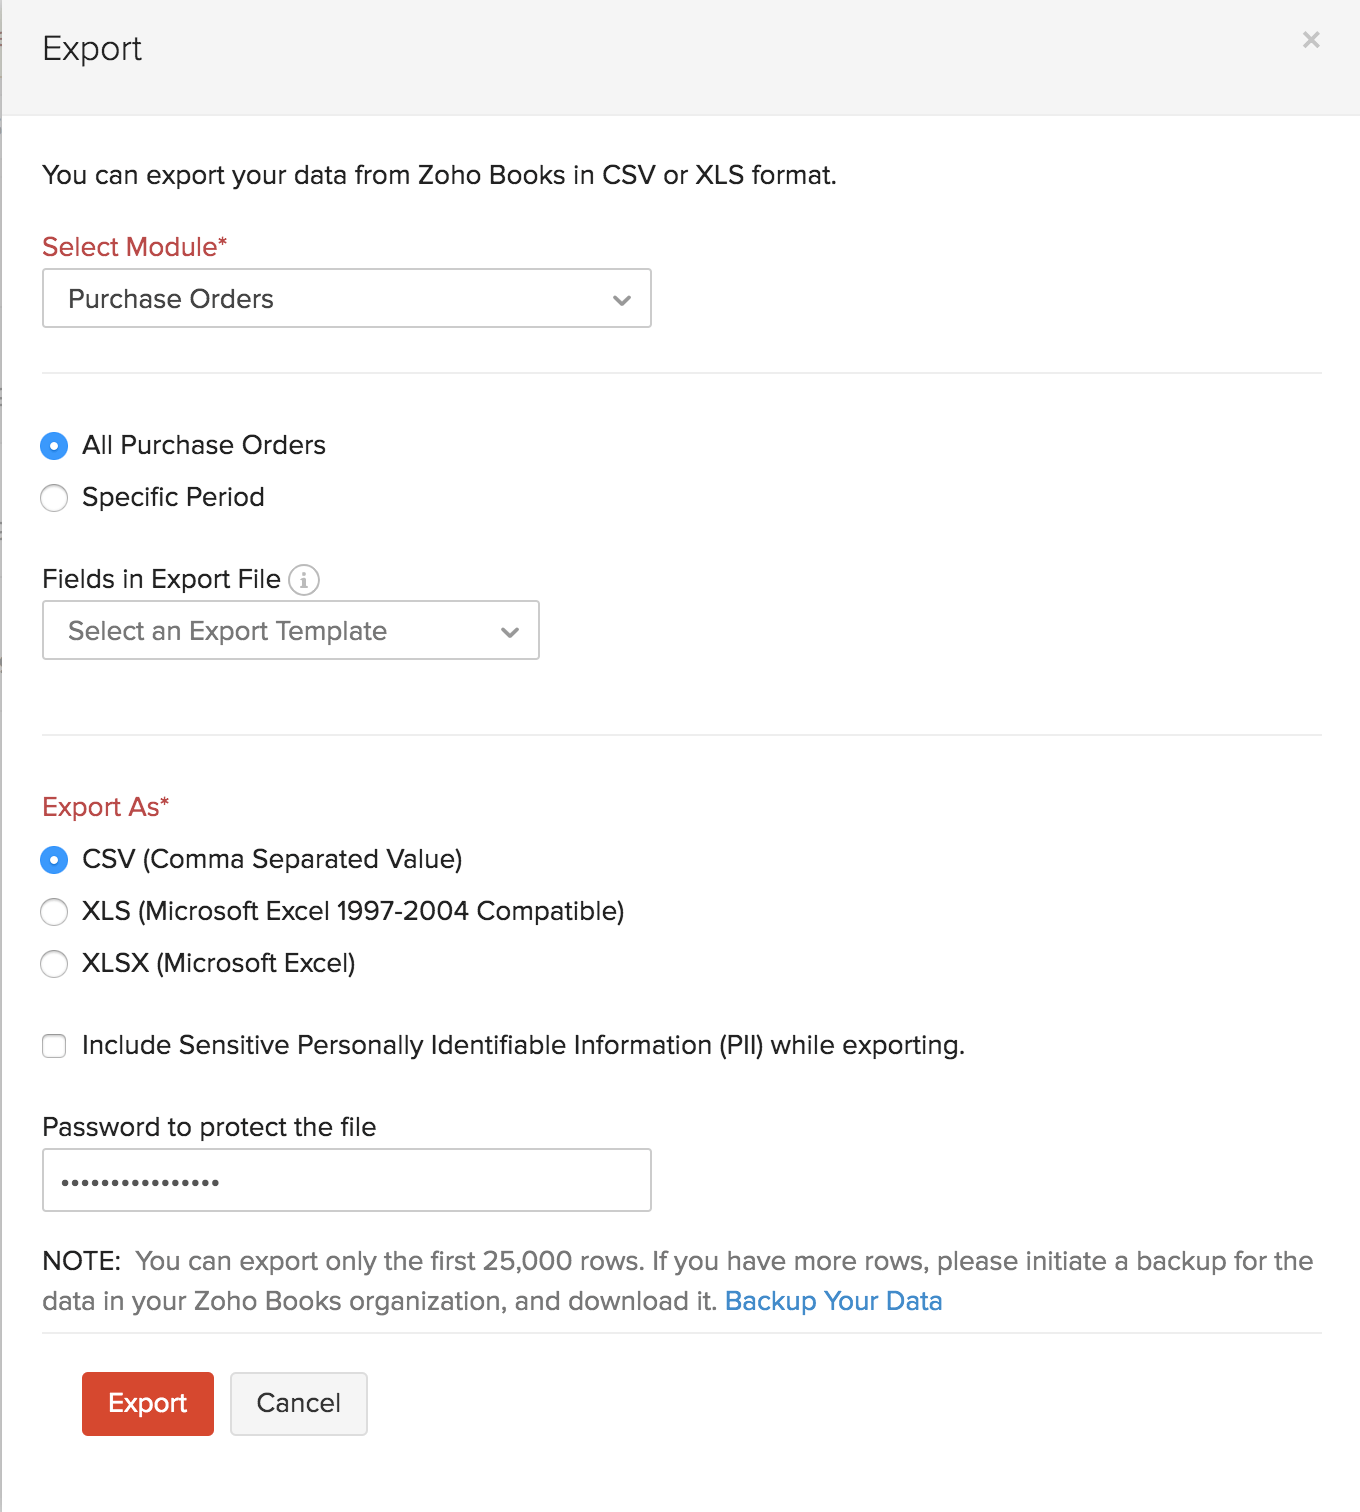
Task: Close the Export dialog with the X icon
Action: 1311,40
